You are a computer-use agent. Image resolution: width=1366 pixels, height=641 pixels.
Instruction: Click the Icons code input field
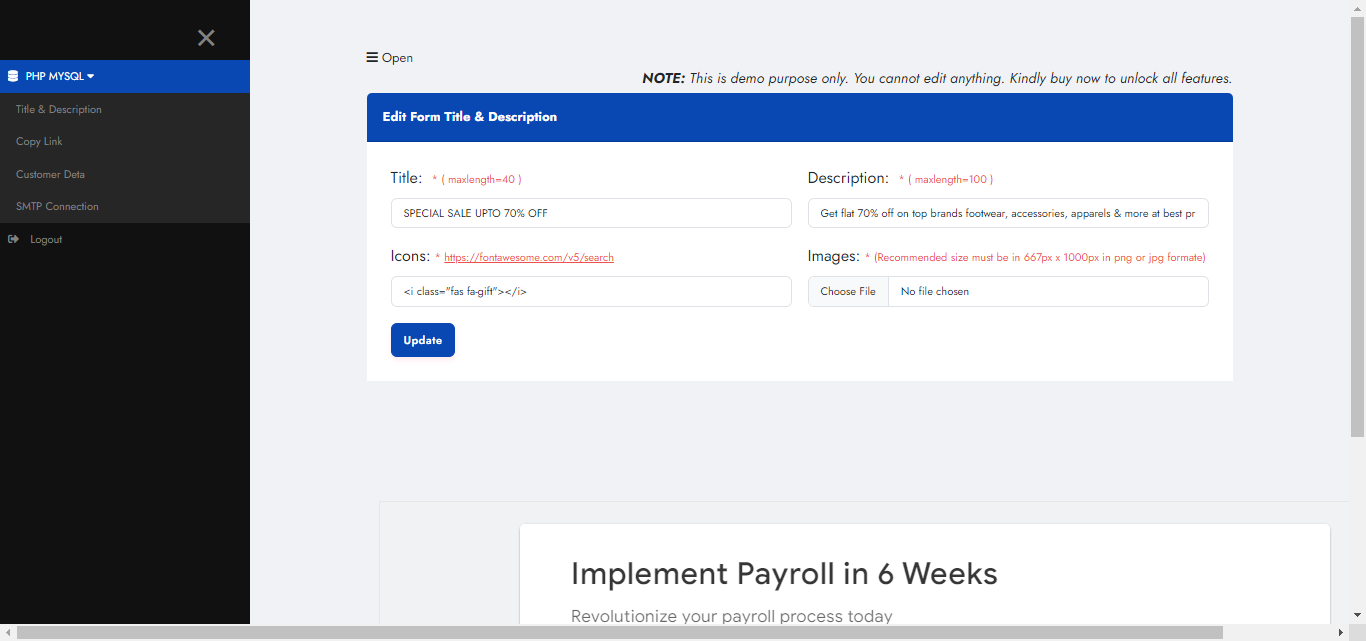[590, 291]
